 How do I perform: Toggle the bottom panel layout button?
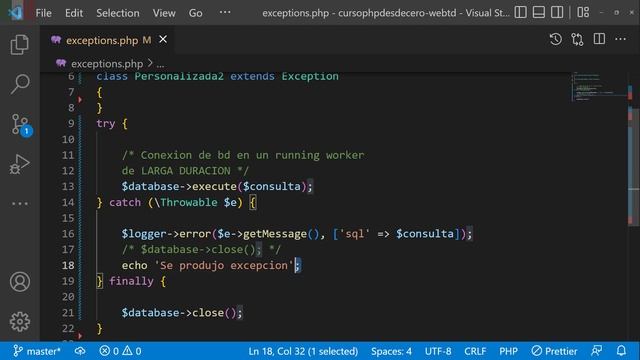click(x=539, y=12)
